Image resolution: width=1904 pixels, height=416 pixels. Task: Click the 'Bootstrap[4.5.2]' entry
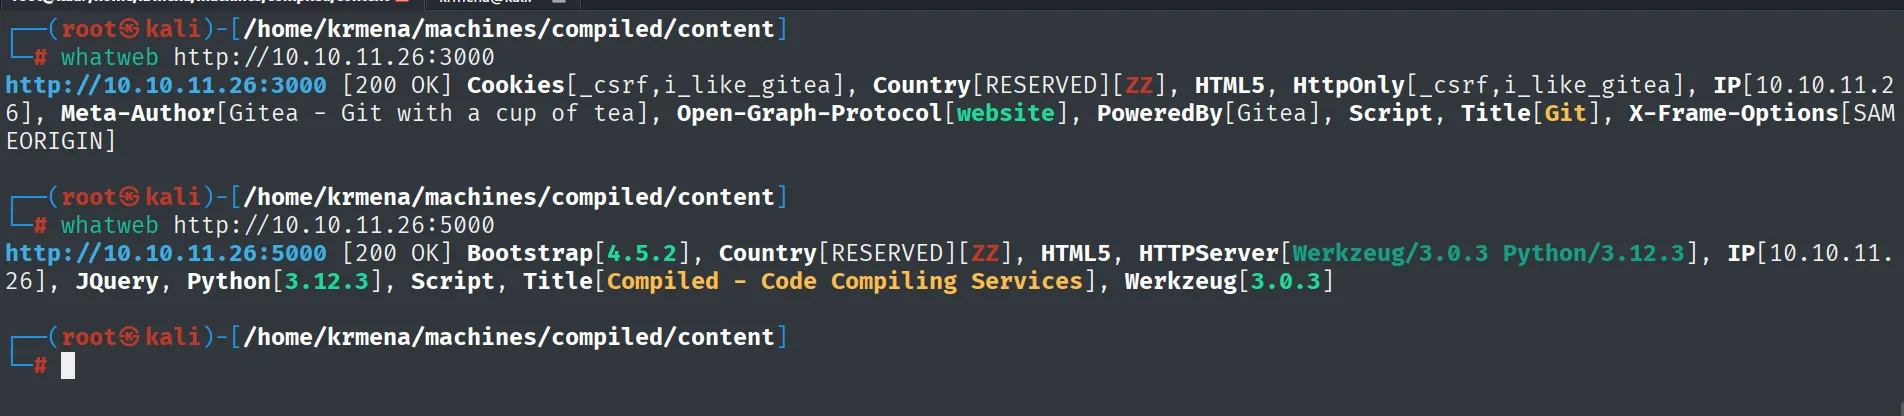click(x=578, y=254)
